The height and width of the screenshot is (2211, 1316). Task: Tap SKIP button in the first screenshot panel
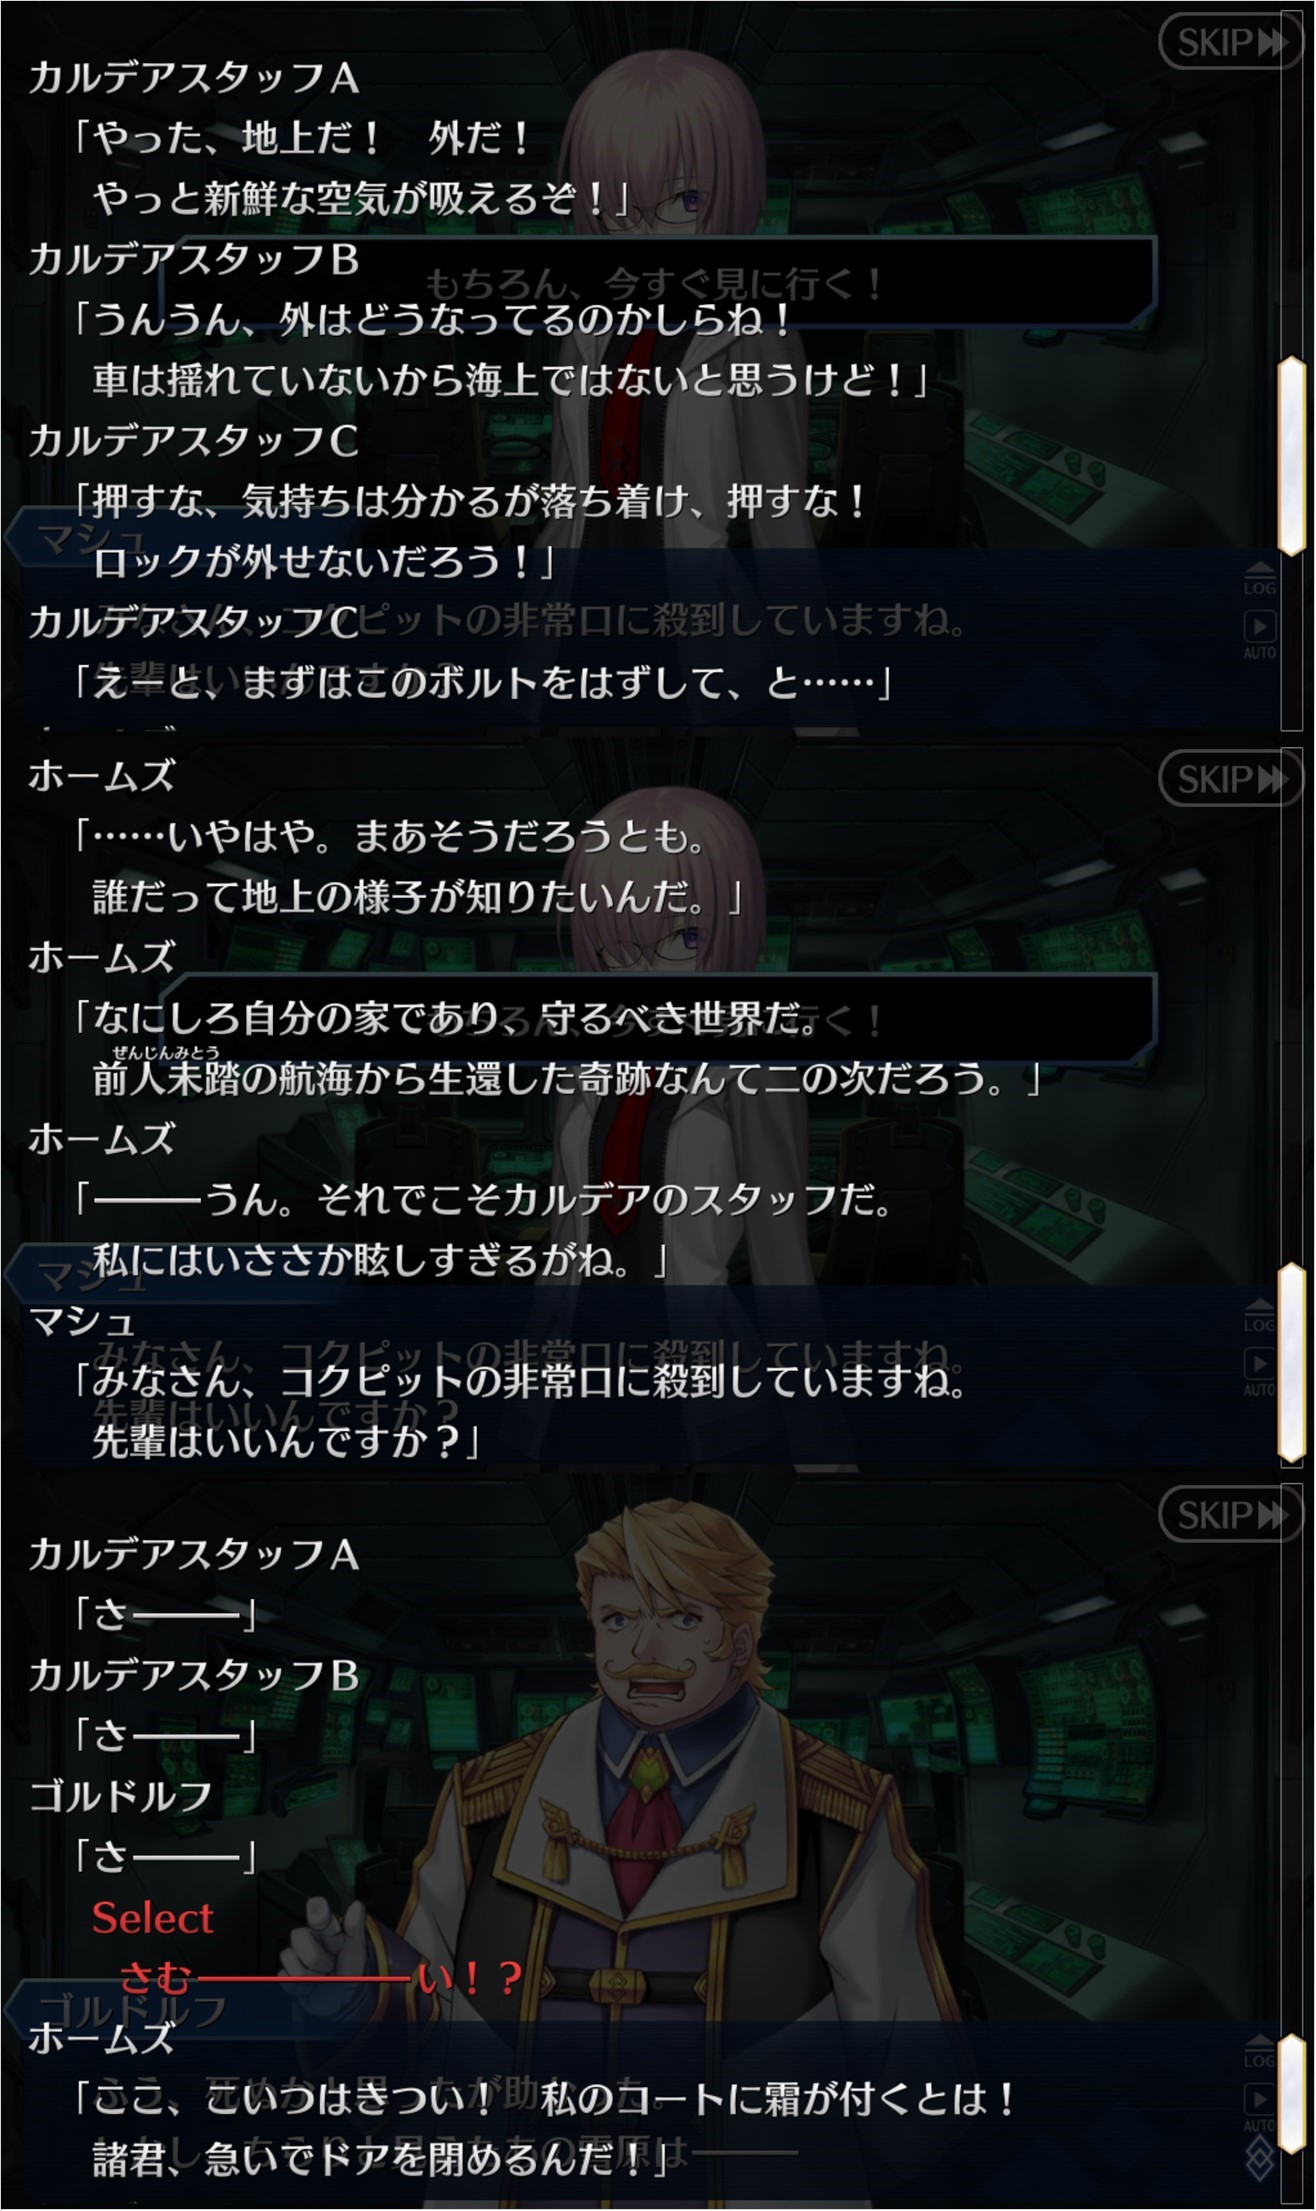pos(1233,42)
